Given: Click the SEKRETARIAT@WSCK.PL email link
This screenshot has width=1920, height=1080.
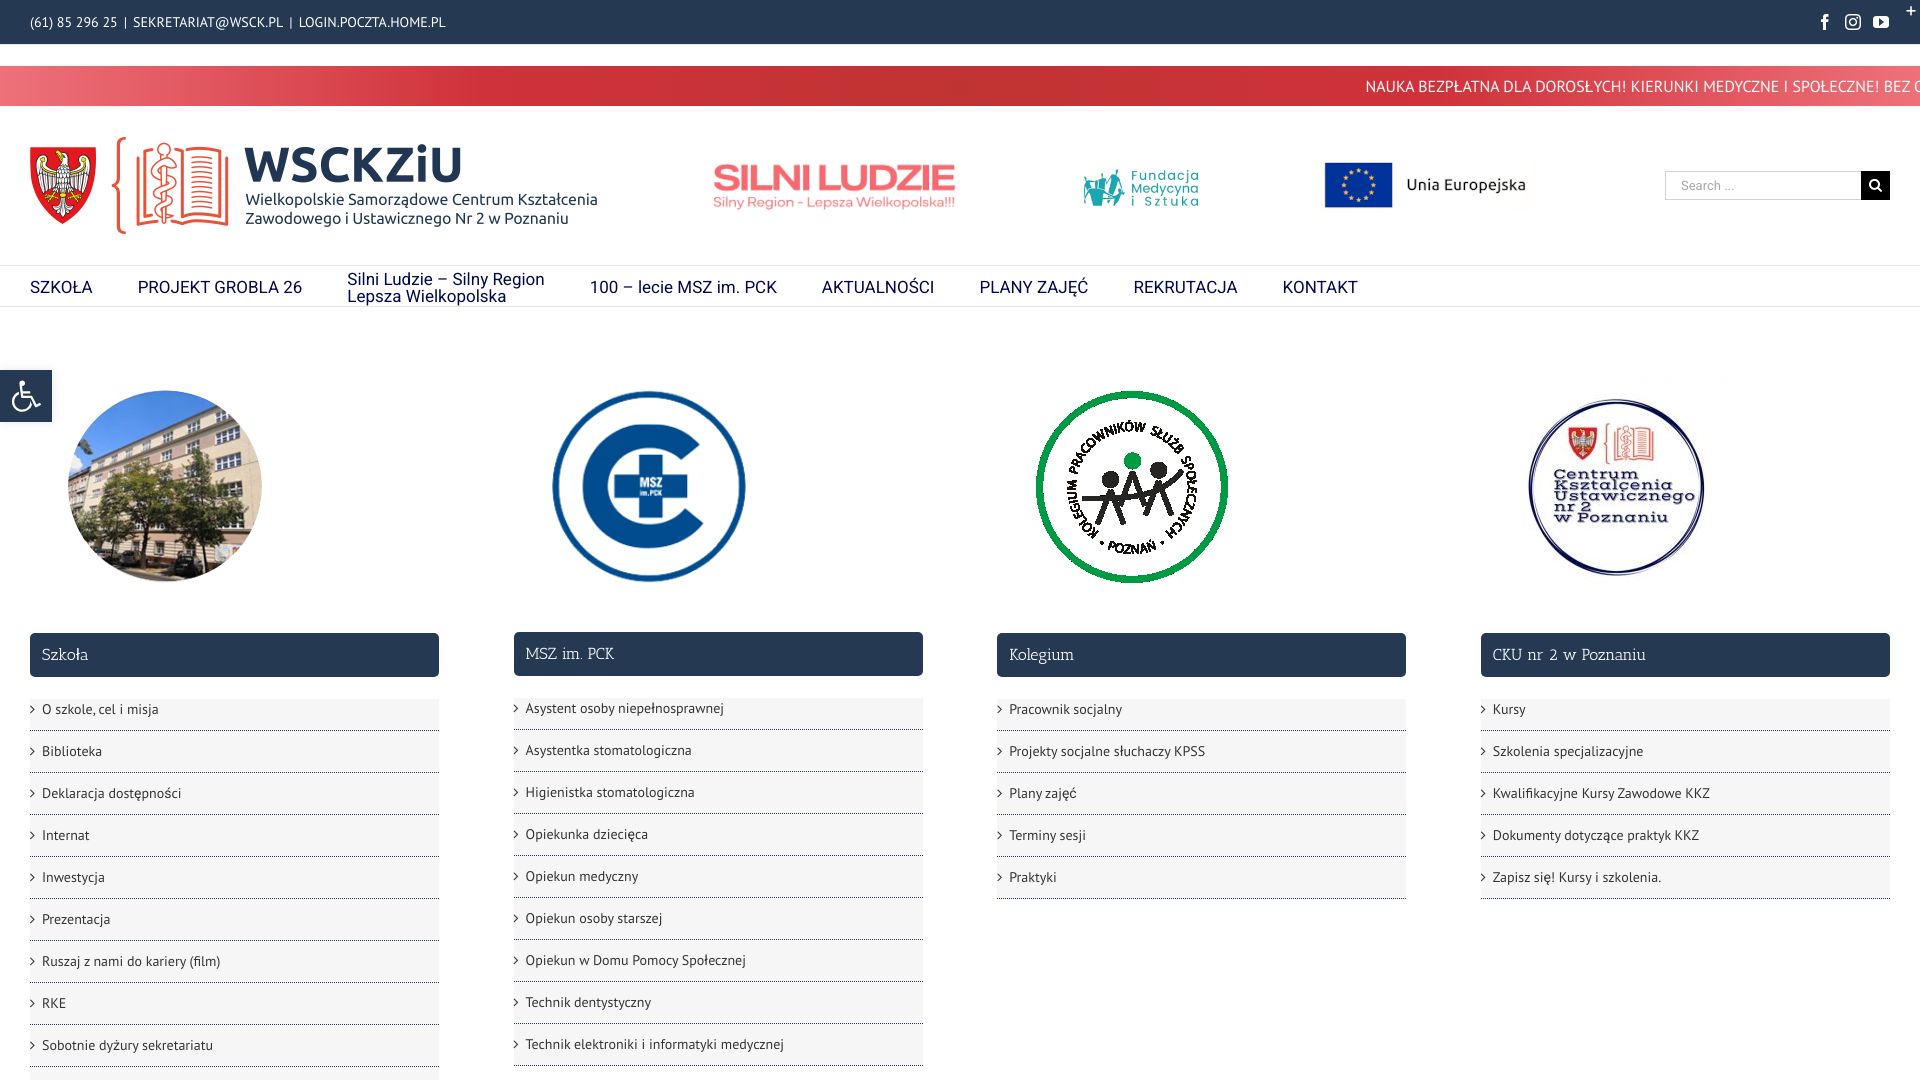Looking at the screenshot, I should [x=208, y=22].
